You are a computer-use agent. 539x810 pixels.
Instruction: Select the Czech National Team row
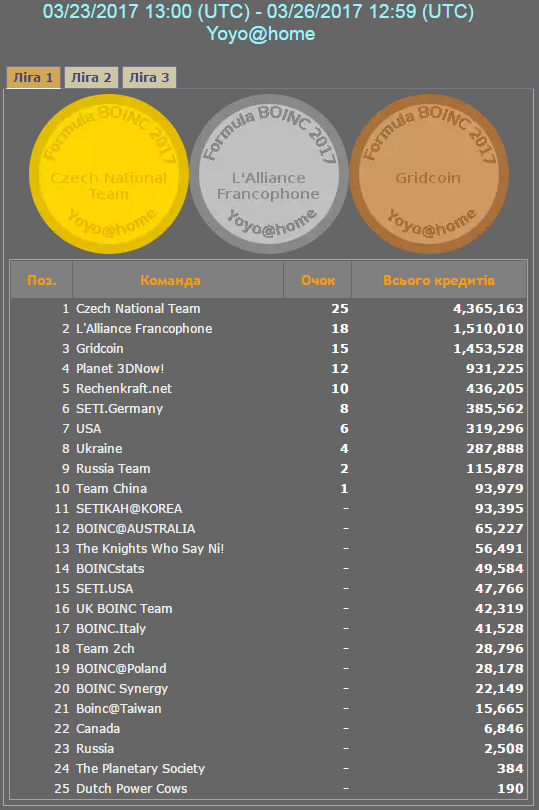click(x=269, y=308)
